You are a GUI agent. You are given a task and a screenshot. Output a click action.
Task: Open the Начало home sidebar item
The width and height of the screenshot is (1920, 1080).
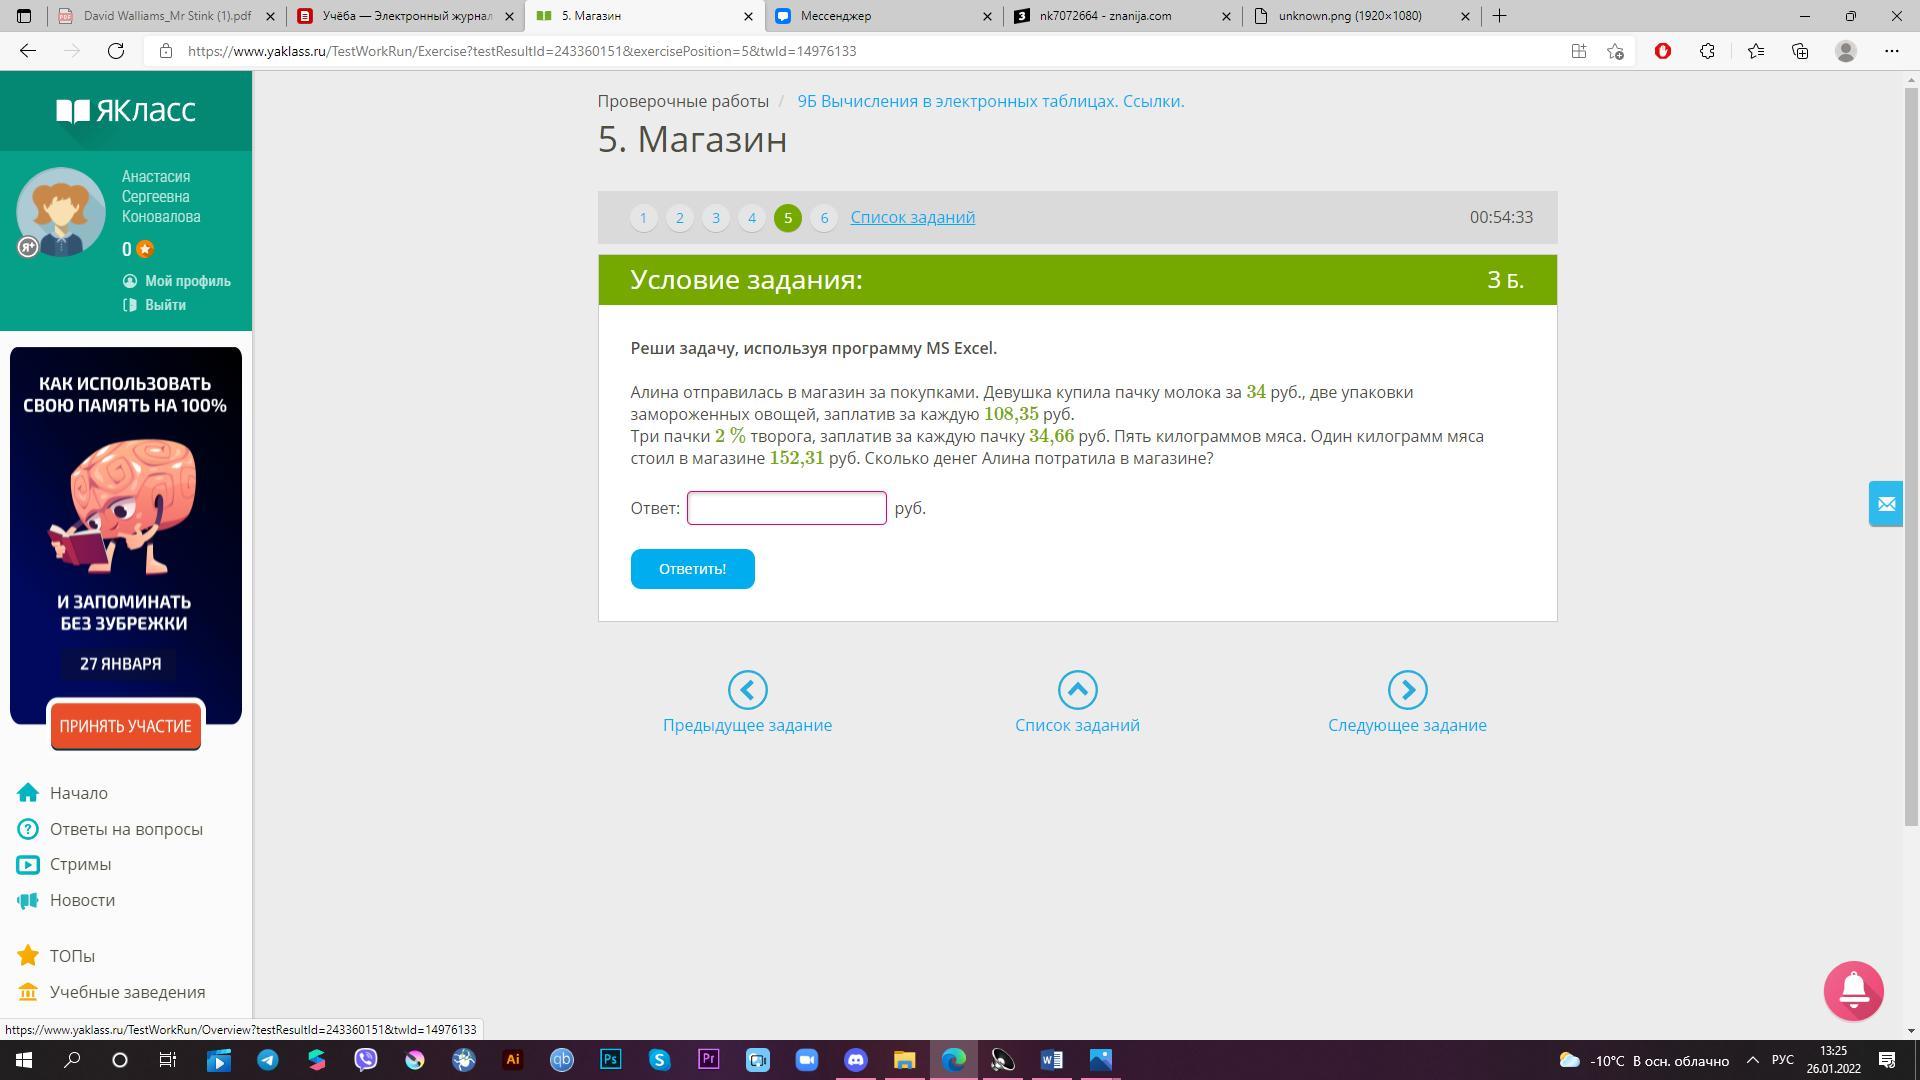[78, 793]
